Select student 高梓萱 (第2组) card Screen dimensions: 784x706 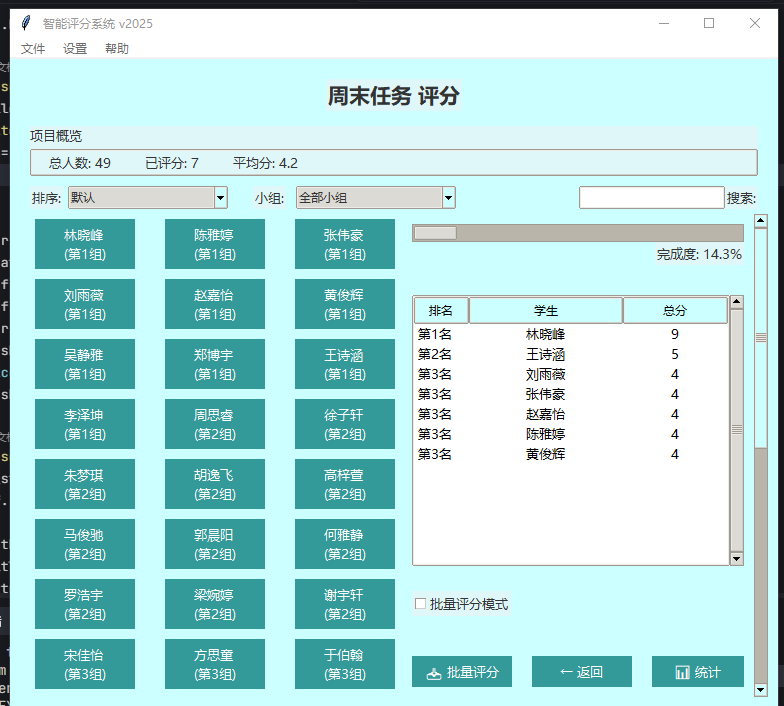(345, 484)
